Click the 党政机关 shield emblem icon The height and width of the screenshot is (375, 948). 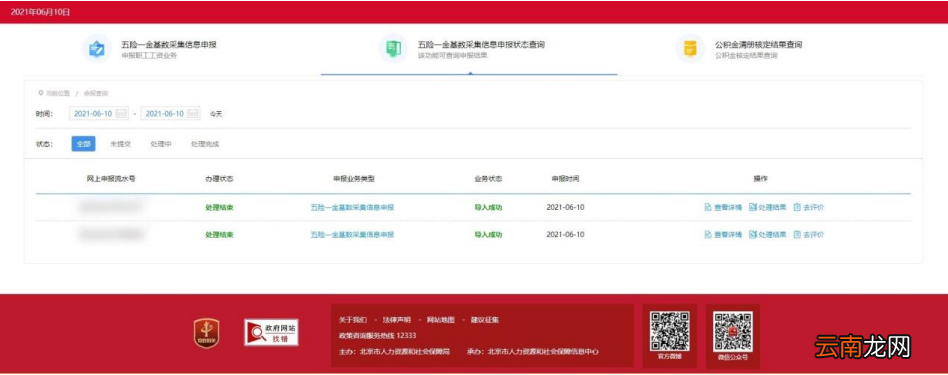coord(206,333)
